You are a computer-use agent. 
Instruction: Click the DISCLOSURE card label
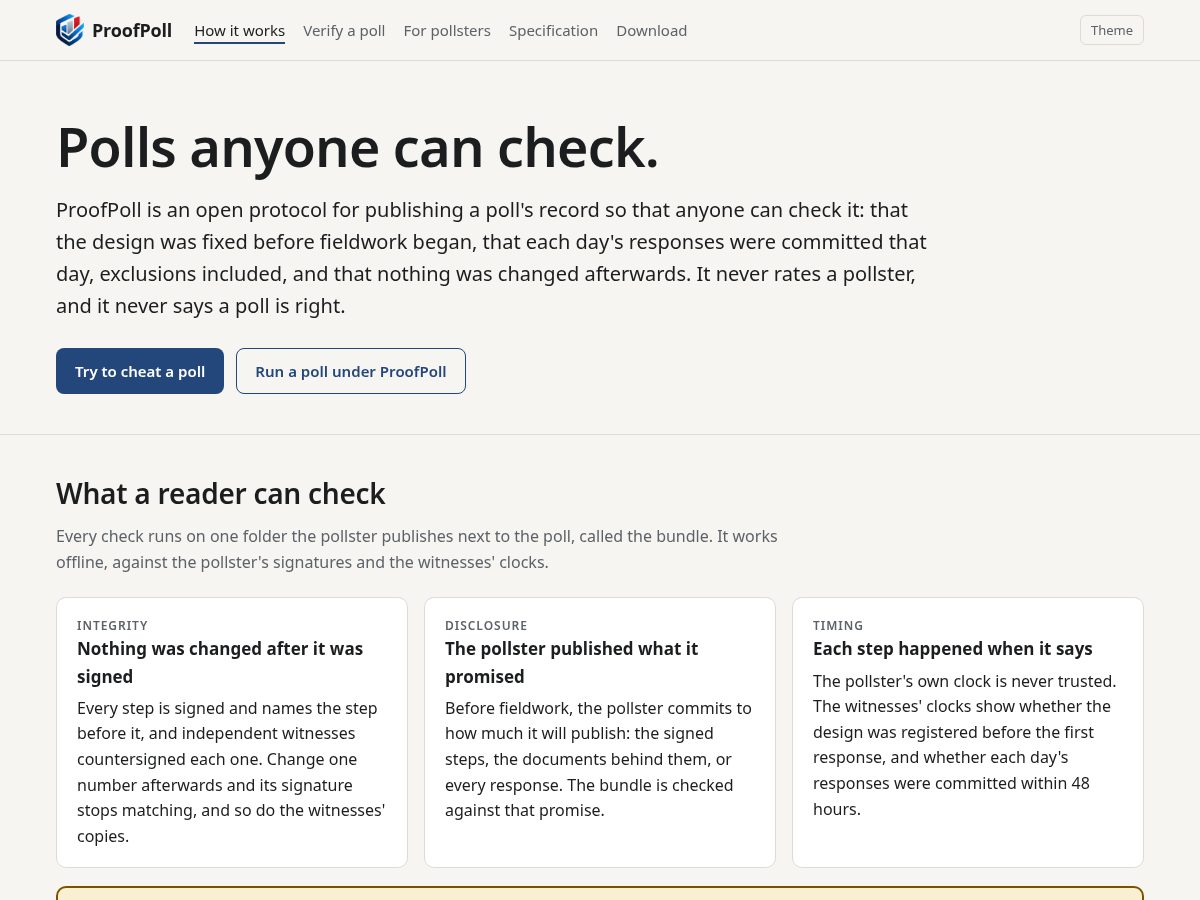coord(486,625)
